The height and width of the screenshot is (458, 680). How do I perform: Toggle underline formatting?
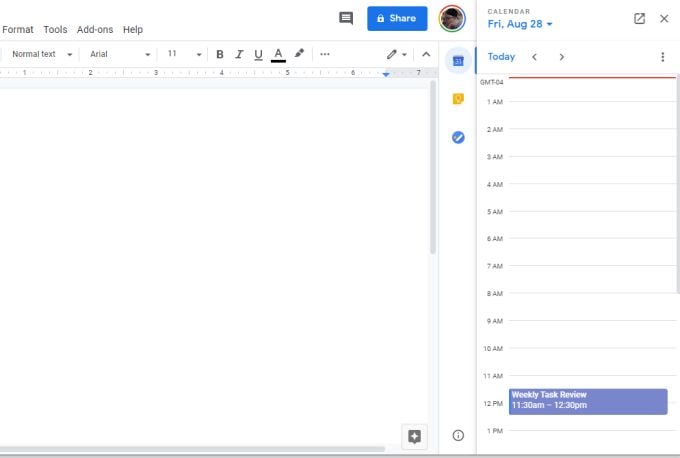click(x=258, y=54)
